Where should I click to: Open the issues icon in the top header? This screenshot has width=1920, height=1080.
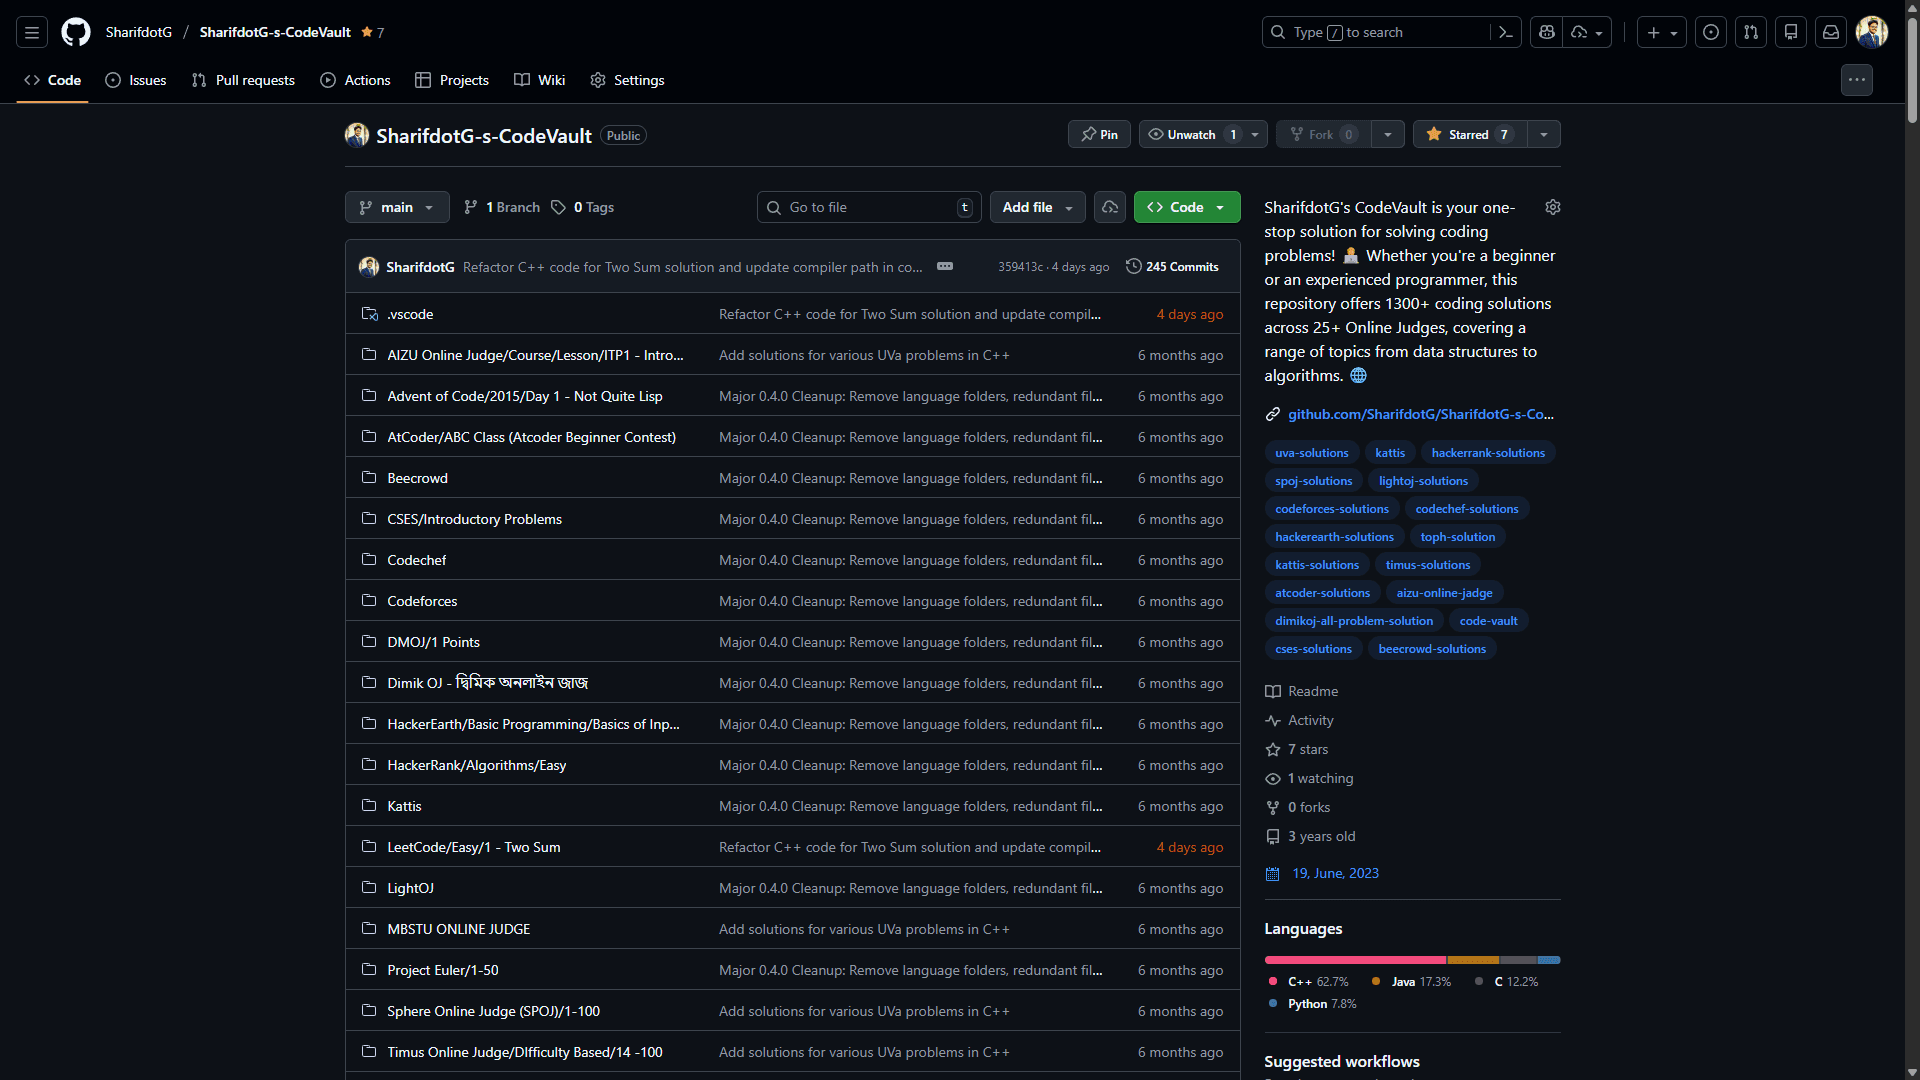coord(1711,32)
